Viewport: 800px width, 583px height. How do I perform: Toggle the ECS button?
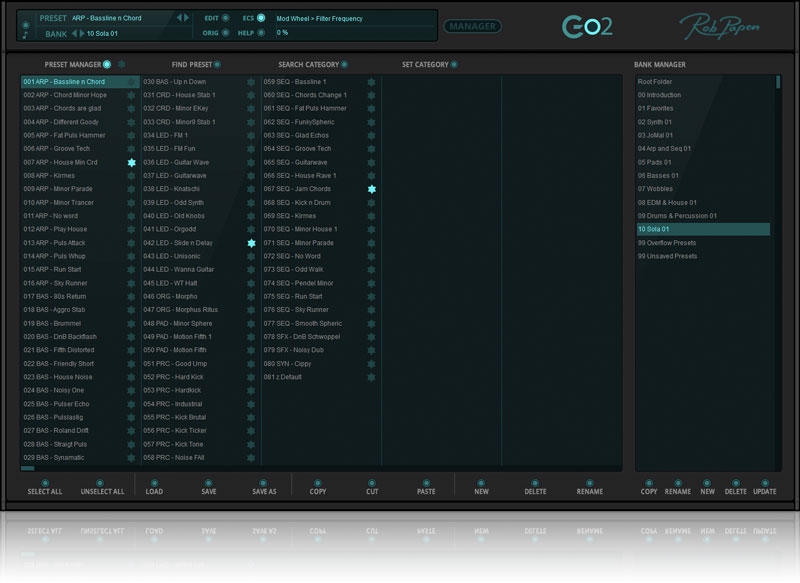tap(261, 18)
